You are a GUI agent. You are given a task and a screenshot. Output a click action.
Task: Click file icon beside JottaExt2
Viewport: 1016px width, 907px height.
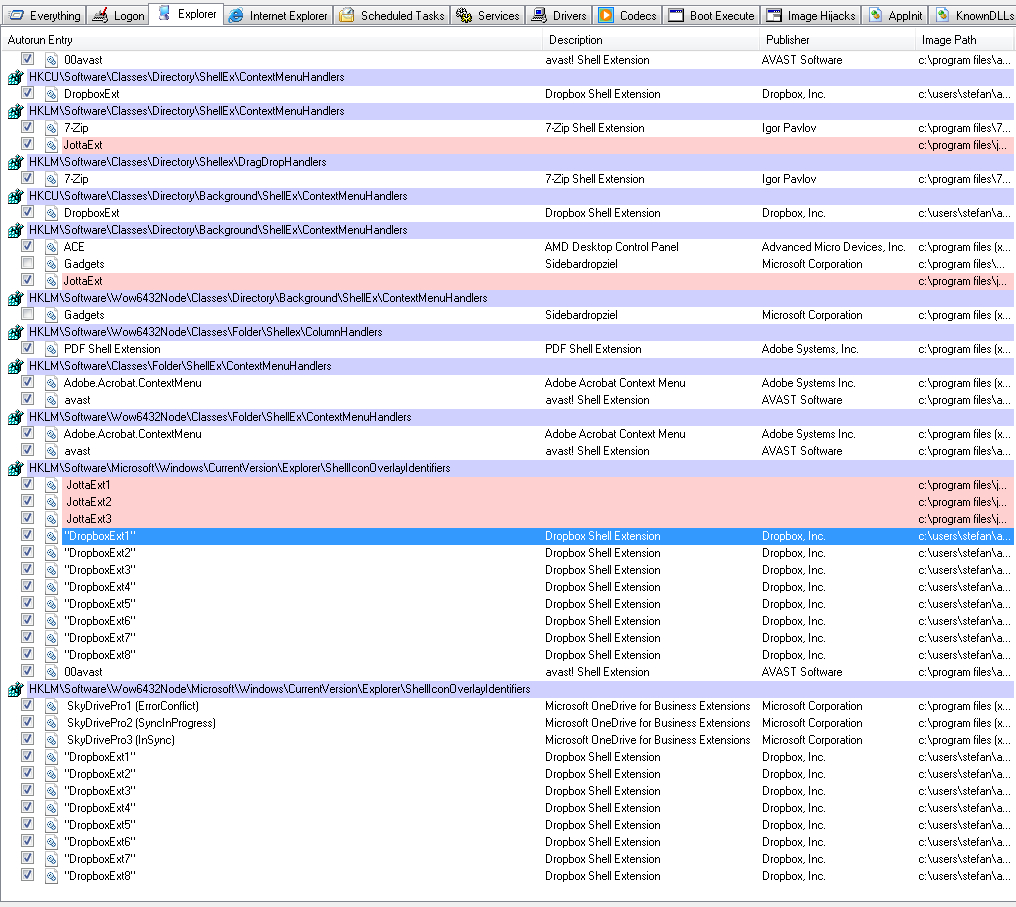[52, 502]
